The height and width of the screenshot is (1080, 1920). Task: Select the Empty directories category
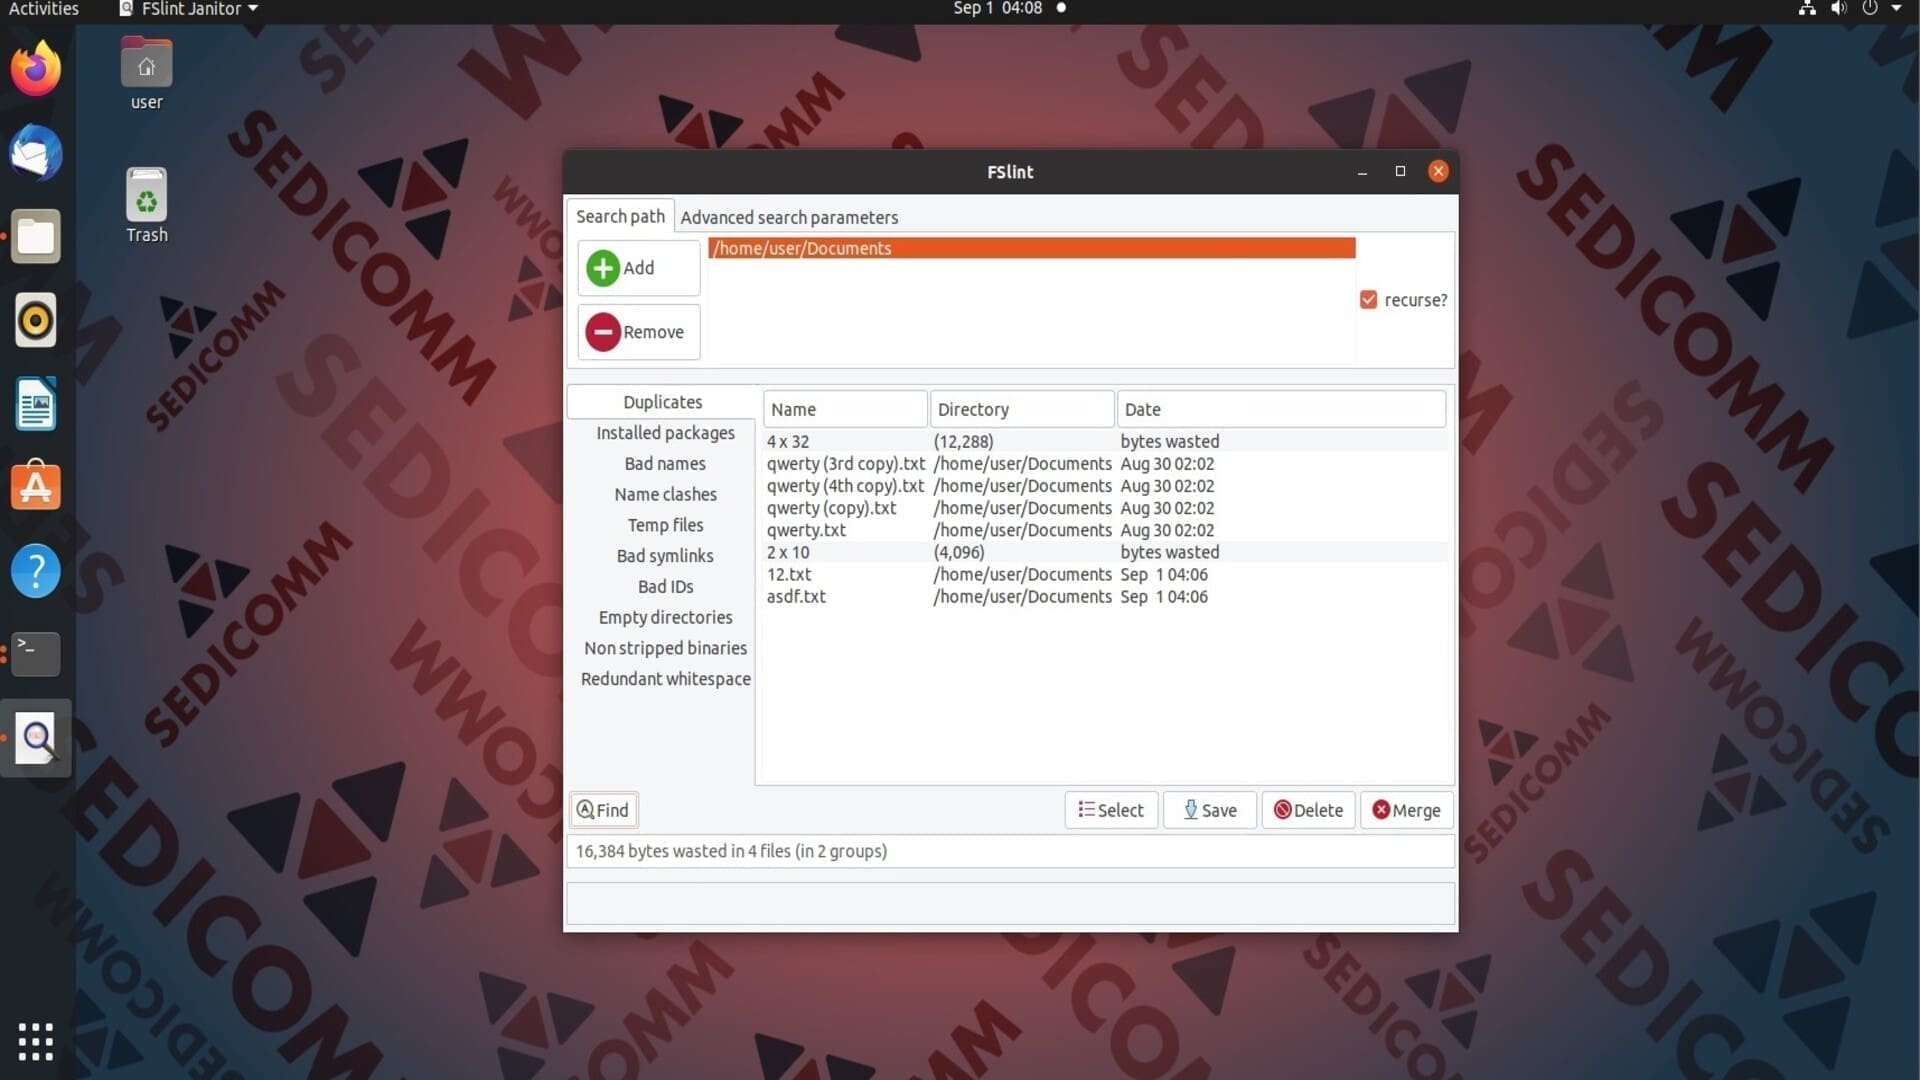click(x=665, y=617)
